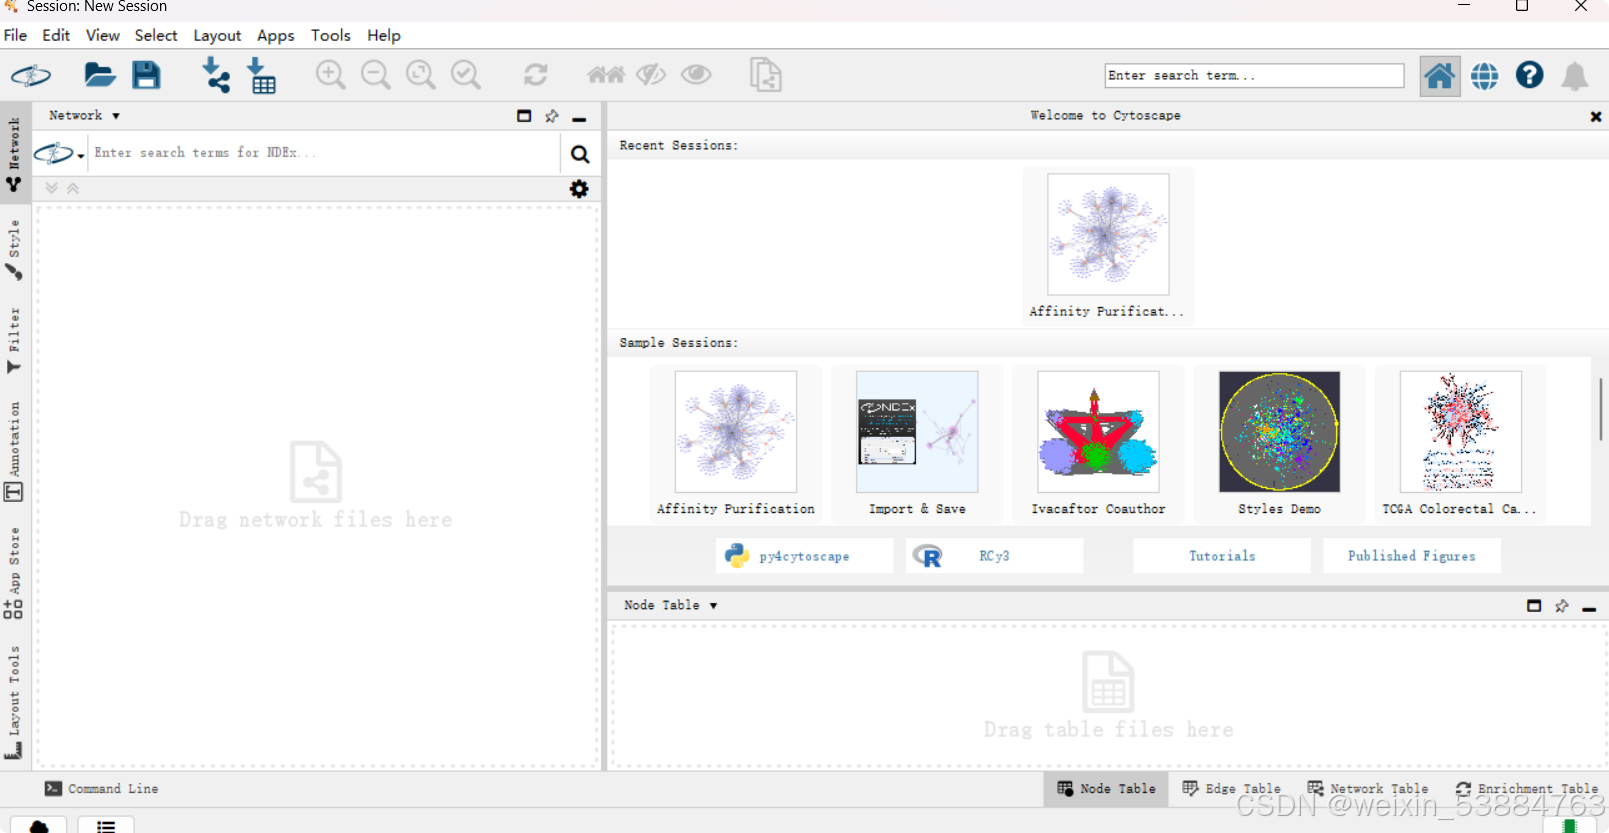Zoom in on network view
The height and width of the screenshot is (833, 1609).
coord(330,75)
